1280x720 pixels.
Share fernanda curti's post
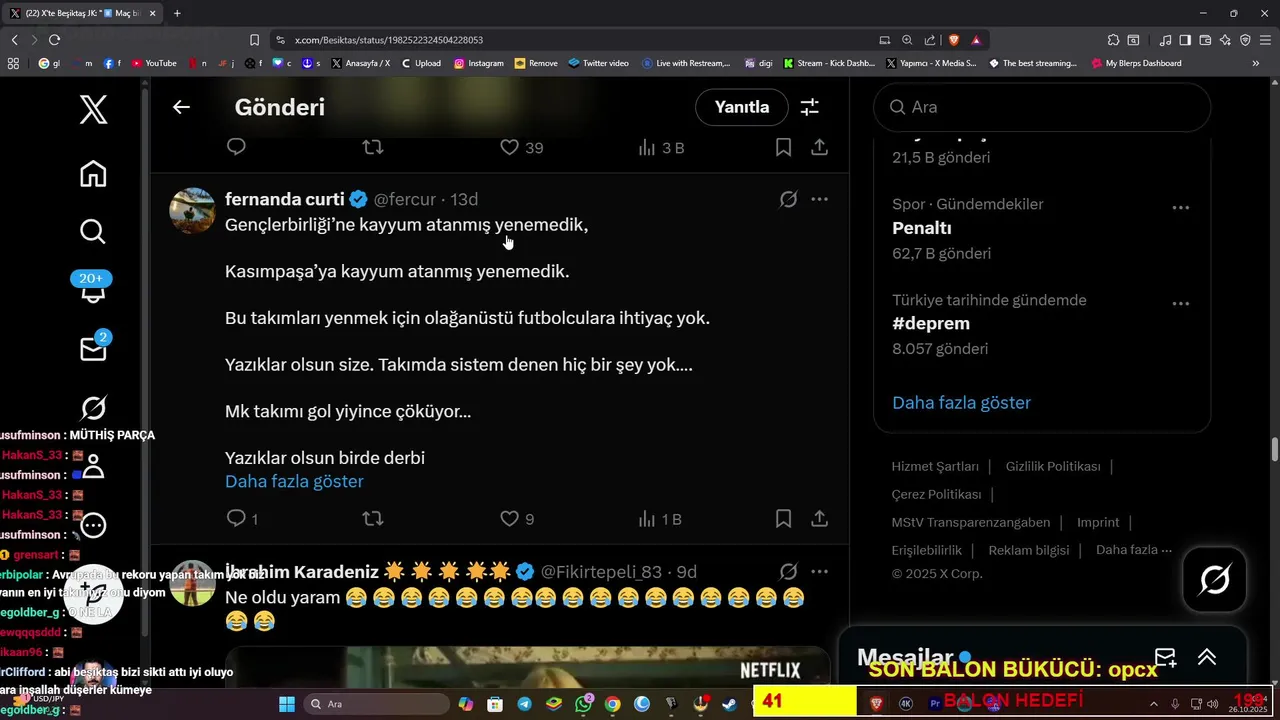click(819, 519)
